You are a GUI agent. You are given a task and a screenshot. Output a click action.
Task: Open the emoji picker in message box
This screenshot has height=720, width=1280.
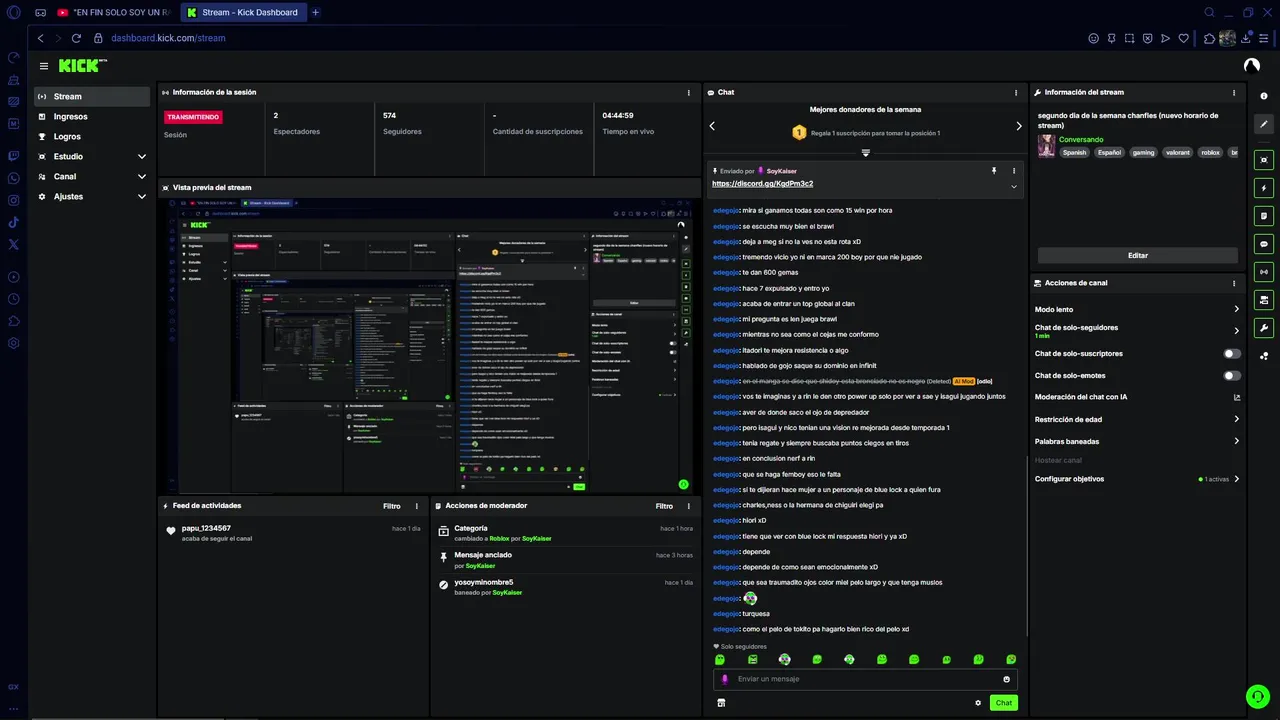(x=1006, y=679)
